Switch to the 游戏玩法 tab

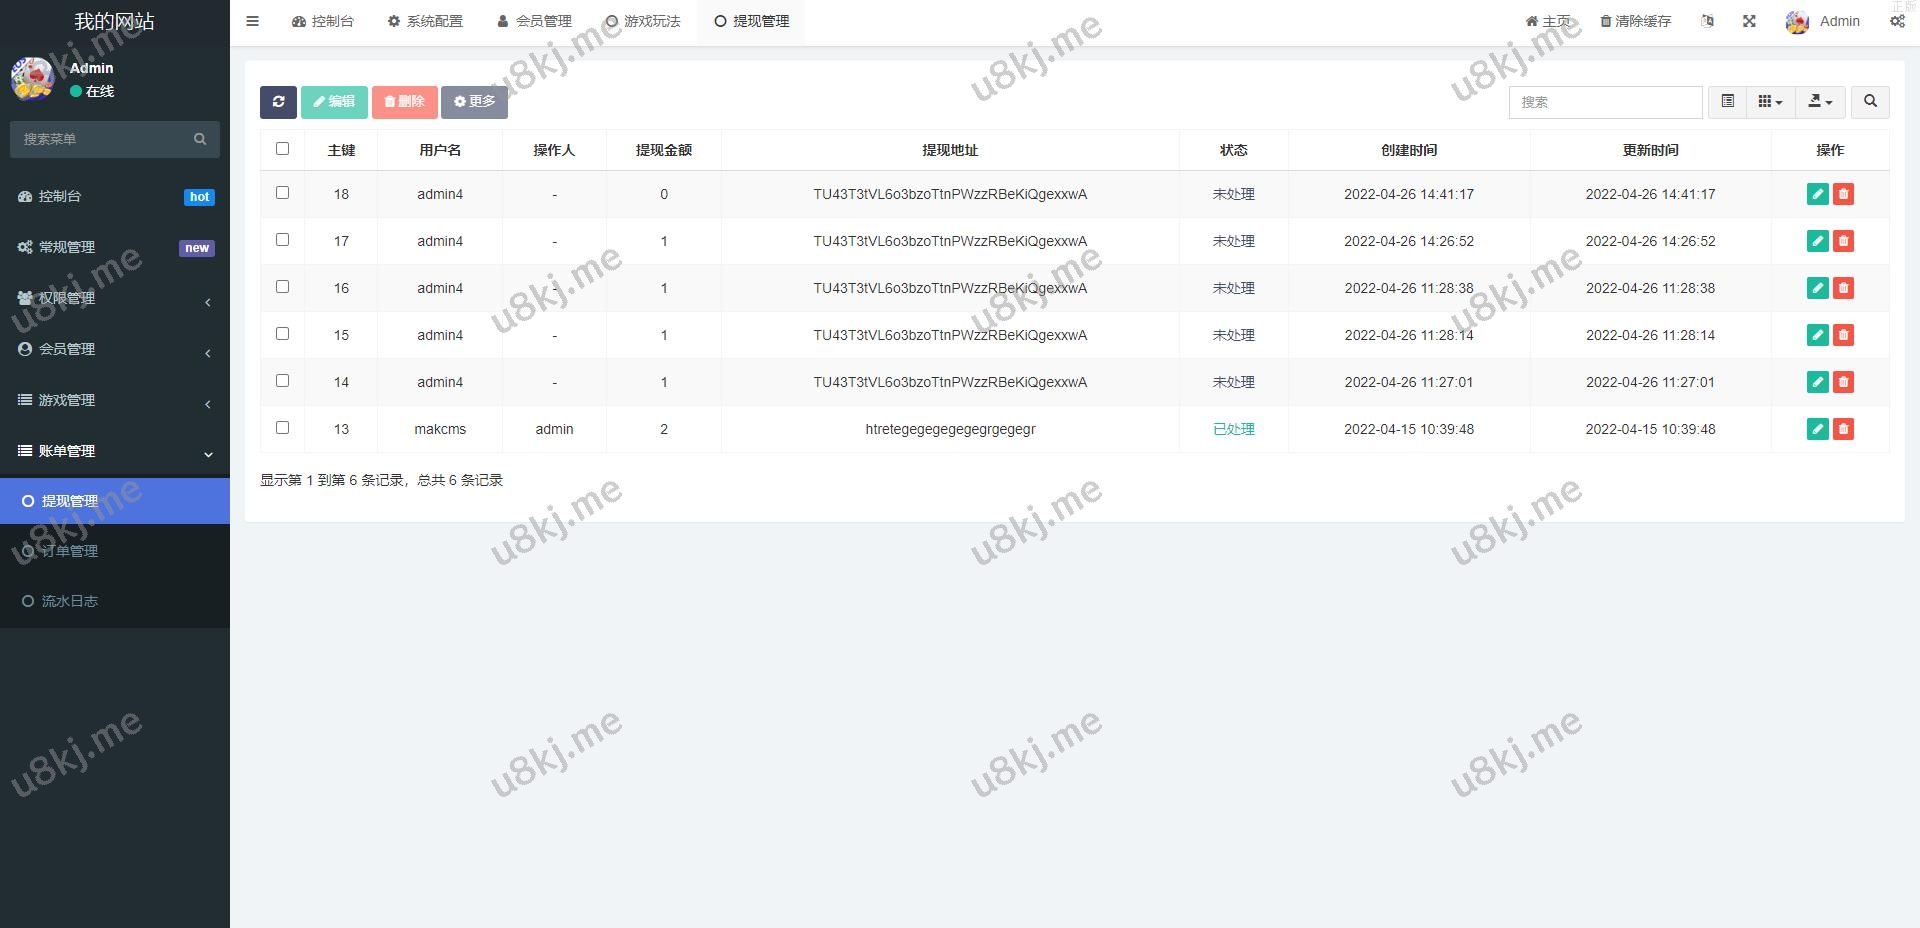pyautogui.click(x=643, y=21)
